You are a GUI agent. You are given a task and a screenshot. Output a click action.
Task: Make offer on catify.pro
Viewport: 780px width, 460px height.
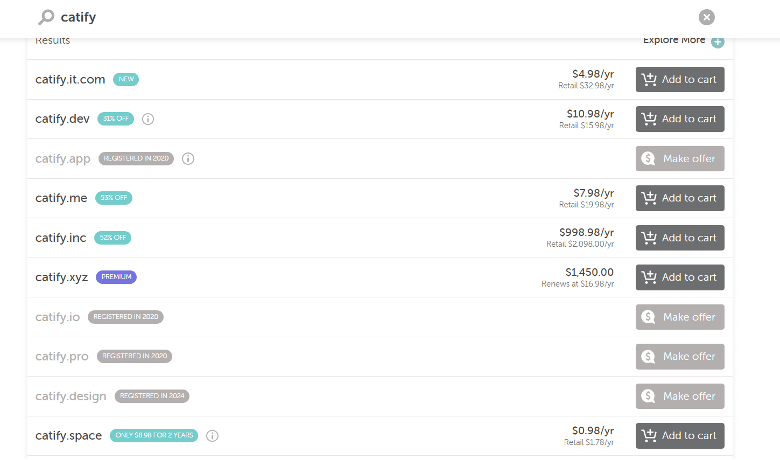pyautogui.click(x=680, y=357)
